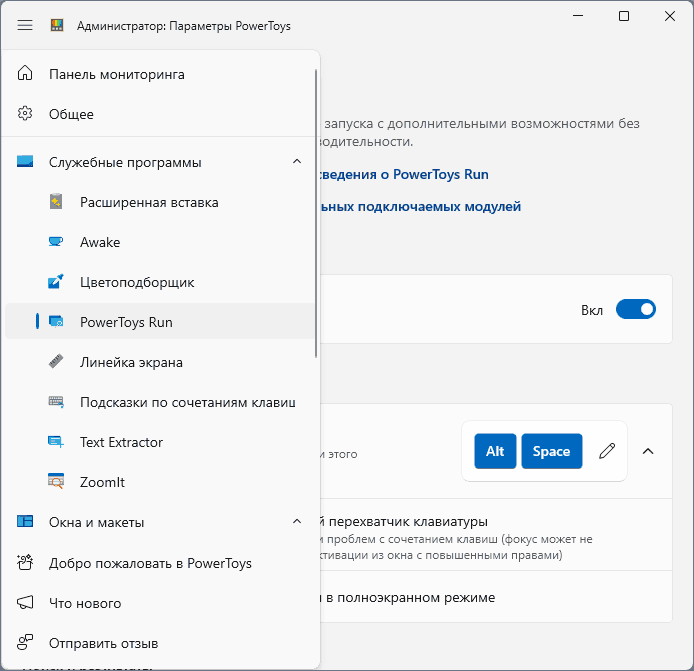
Task: Click the hamburger menu icon
Action: 25,26
